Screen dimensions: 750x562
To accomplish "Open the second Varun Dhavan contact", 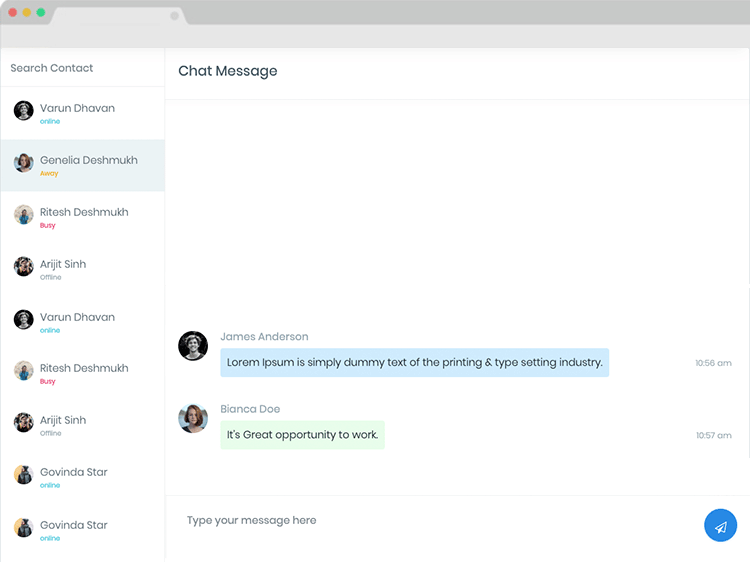I will click(77, 317).
